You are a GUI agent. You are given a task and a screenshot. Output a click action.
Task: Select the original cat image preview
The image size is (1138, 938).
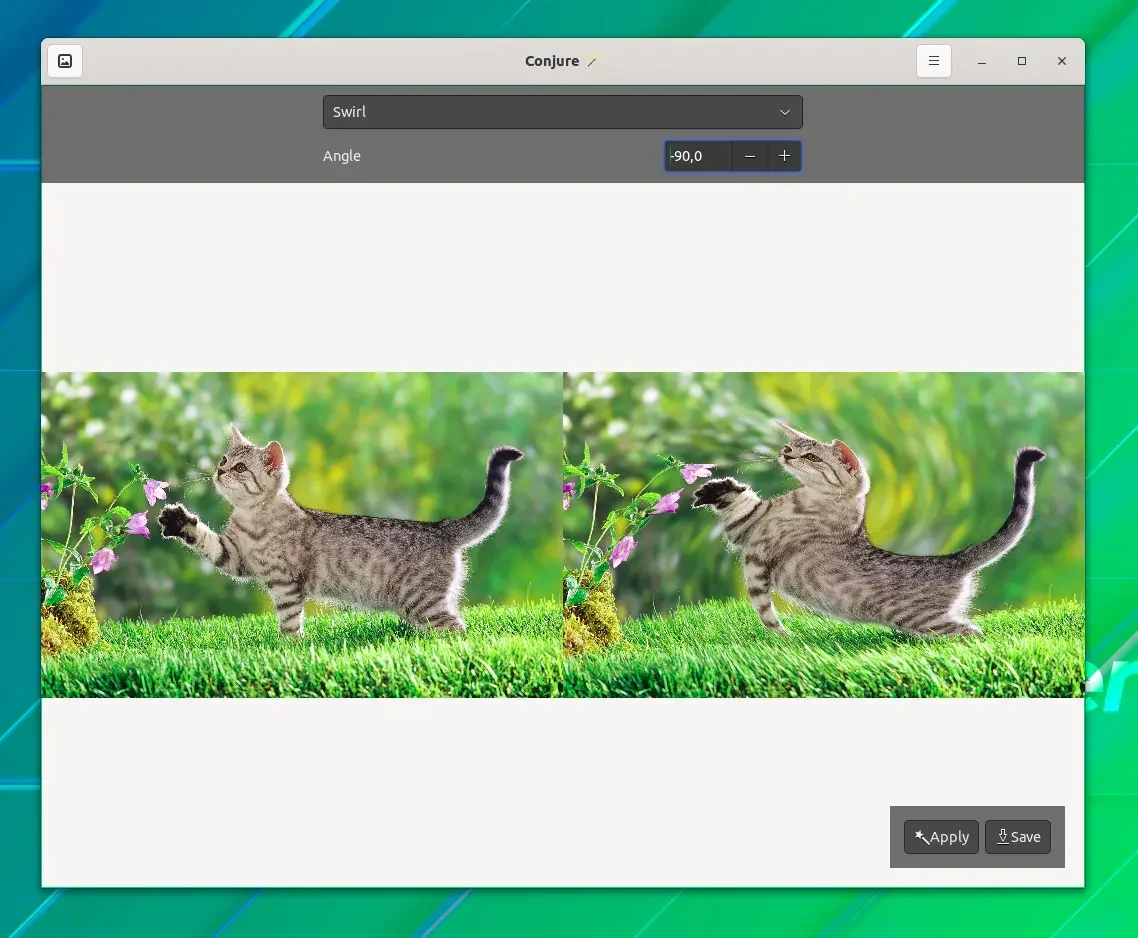coord(302,535)
